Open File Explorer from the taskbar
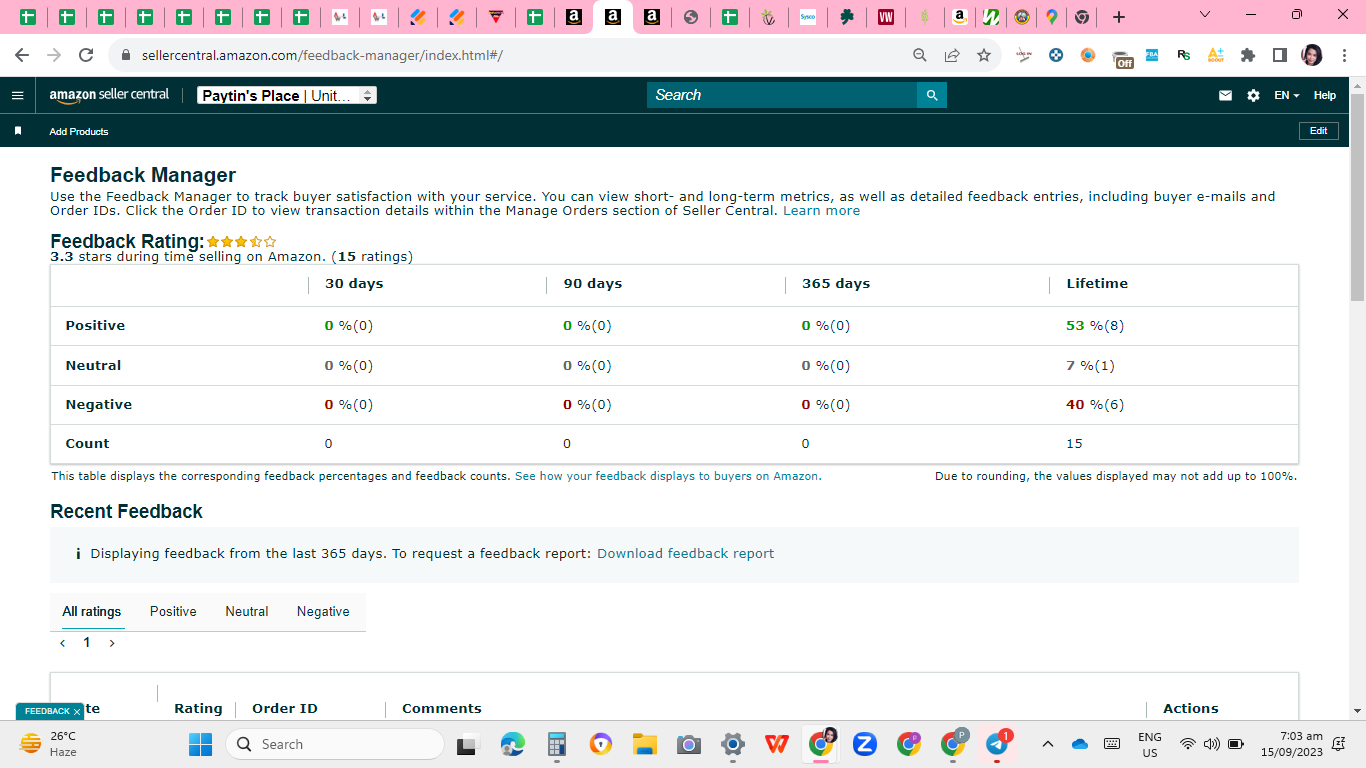1366x768 pixels. pos(645,744)
